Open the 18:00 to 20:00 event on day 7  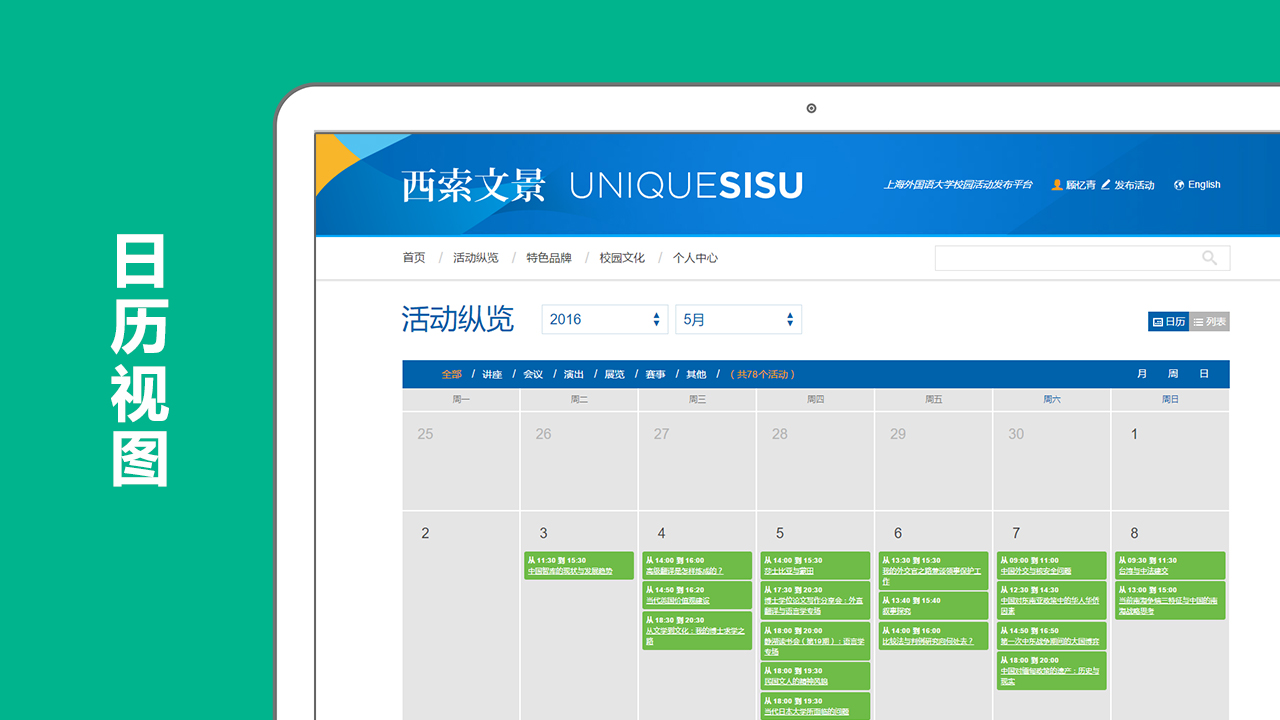(x=1051, y=671)
